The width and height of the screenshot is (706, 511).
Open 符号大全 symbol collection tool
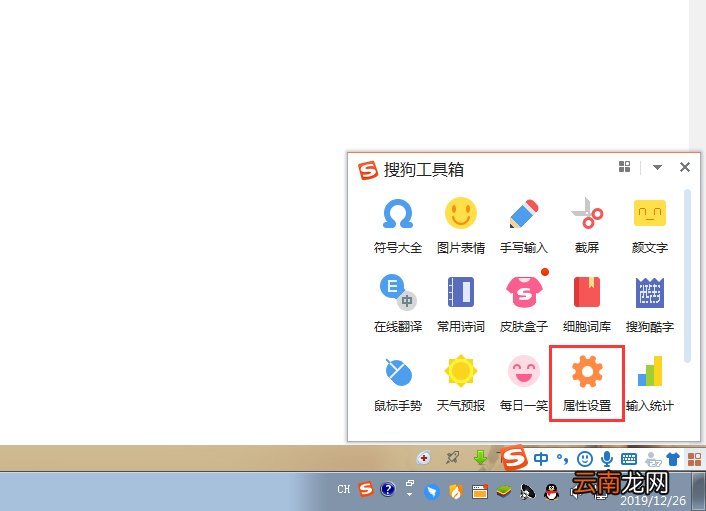398,225
